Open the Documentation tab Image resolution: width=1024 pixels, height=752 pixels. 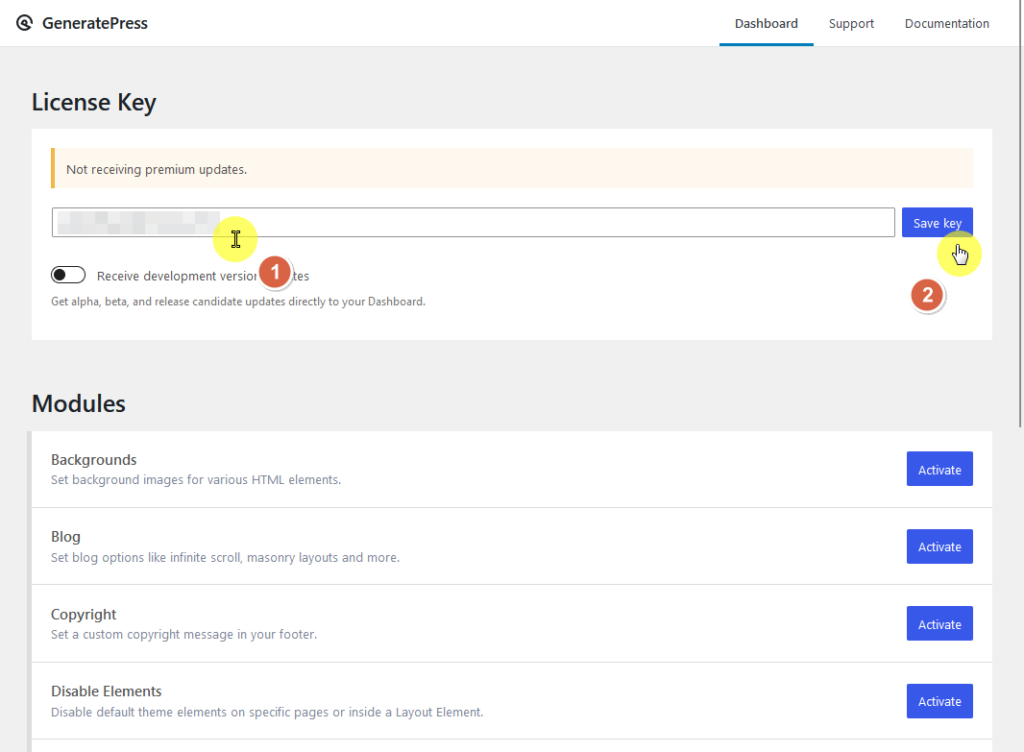click(946, 24)
